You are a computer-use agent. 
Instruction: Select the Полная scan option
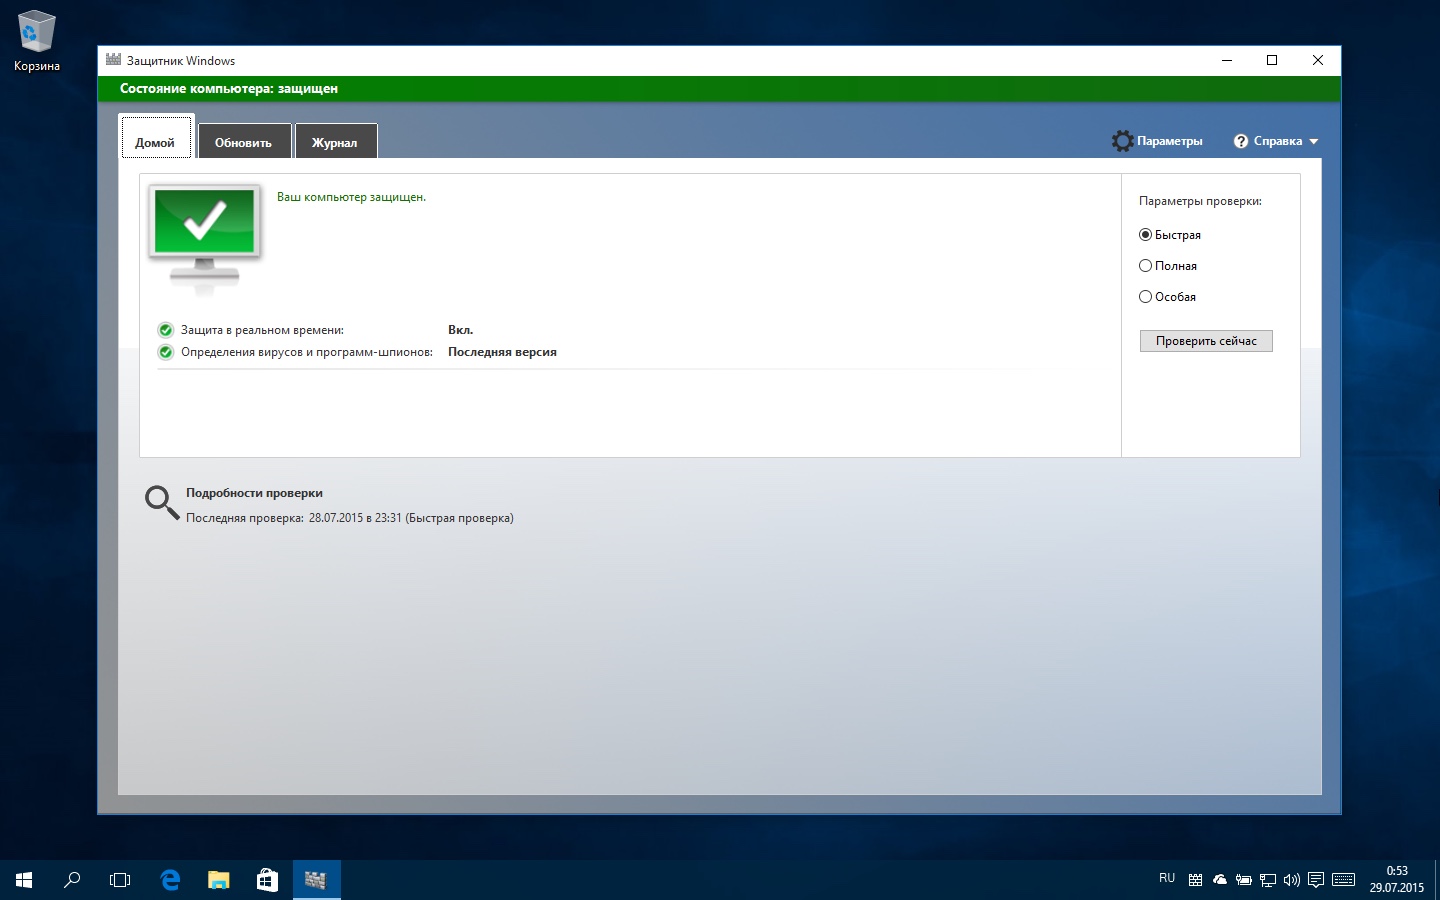(1146, 266)
